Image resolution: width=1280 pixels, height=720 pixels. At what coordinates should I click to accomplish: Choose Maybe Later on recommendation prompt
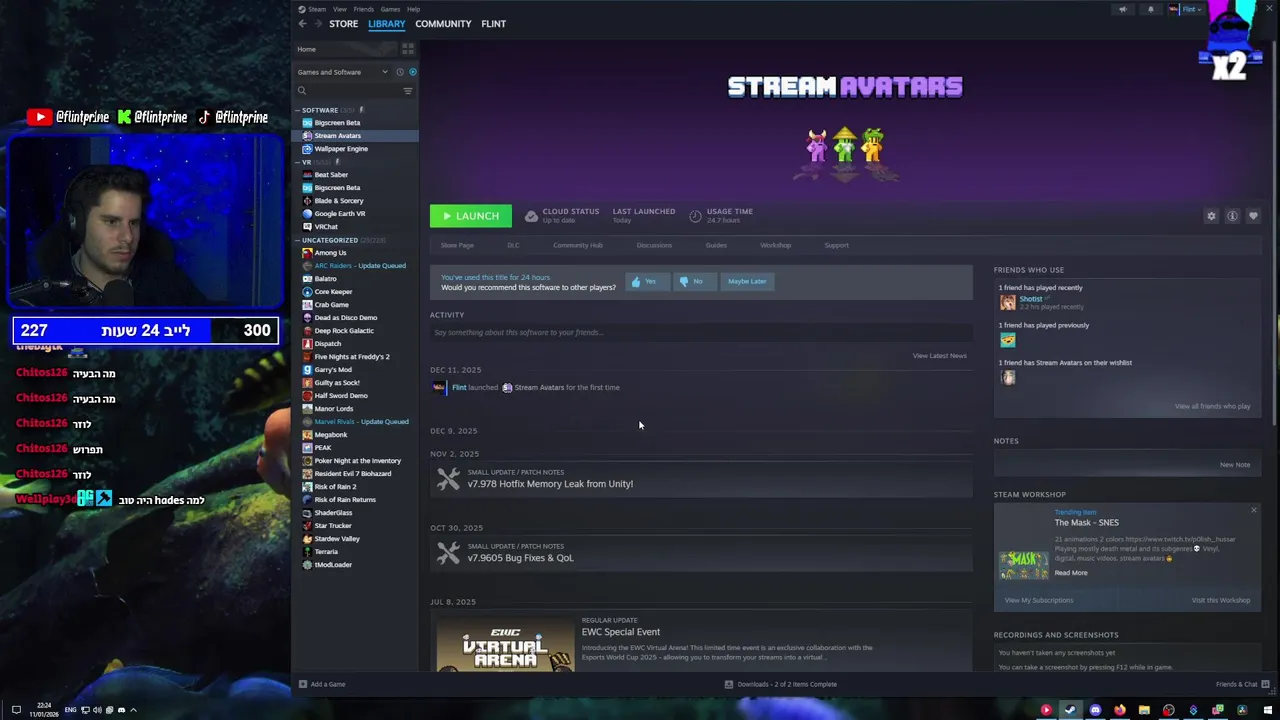747,281
